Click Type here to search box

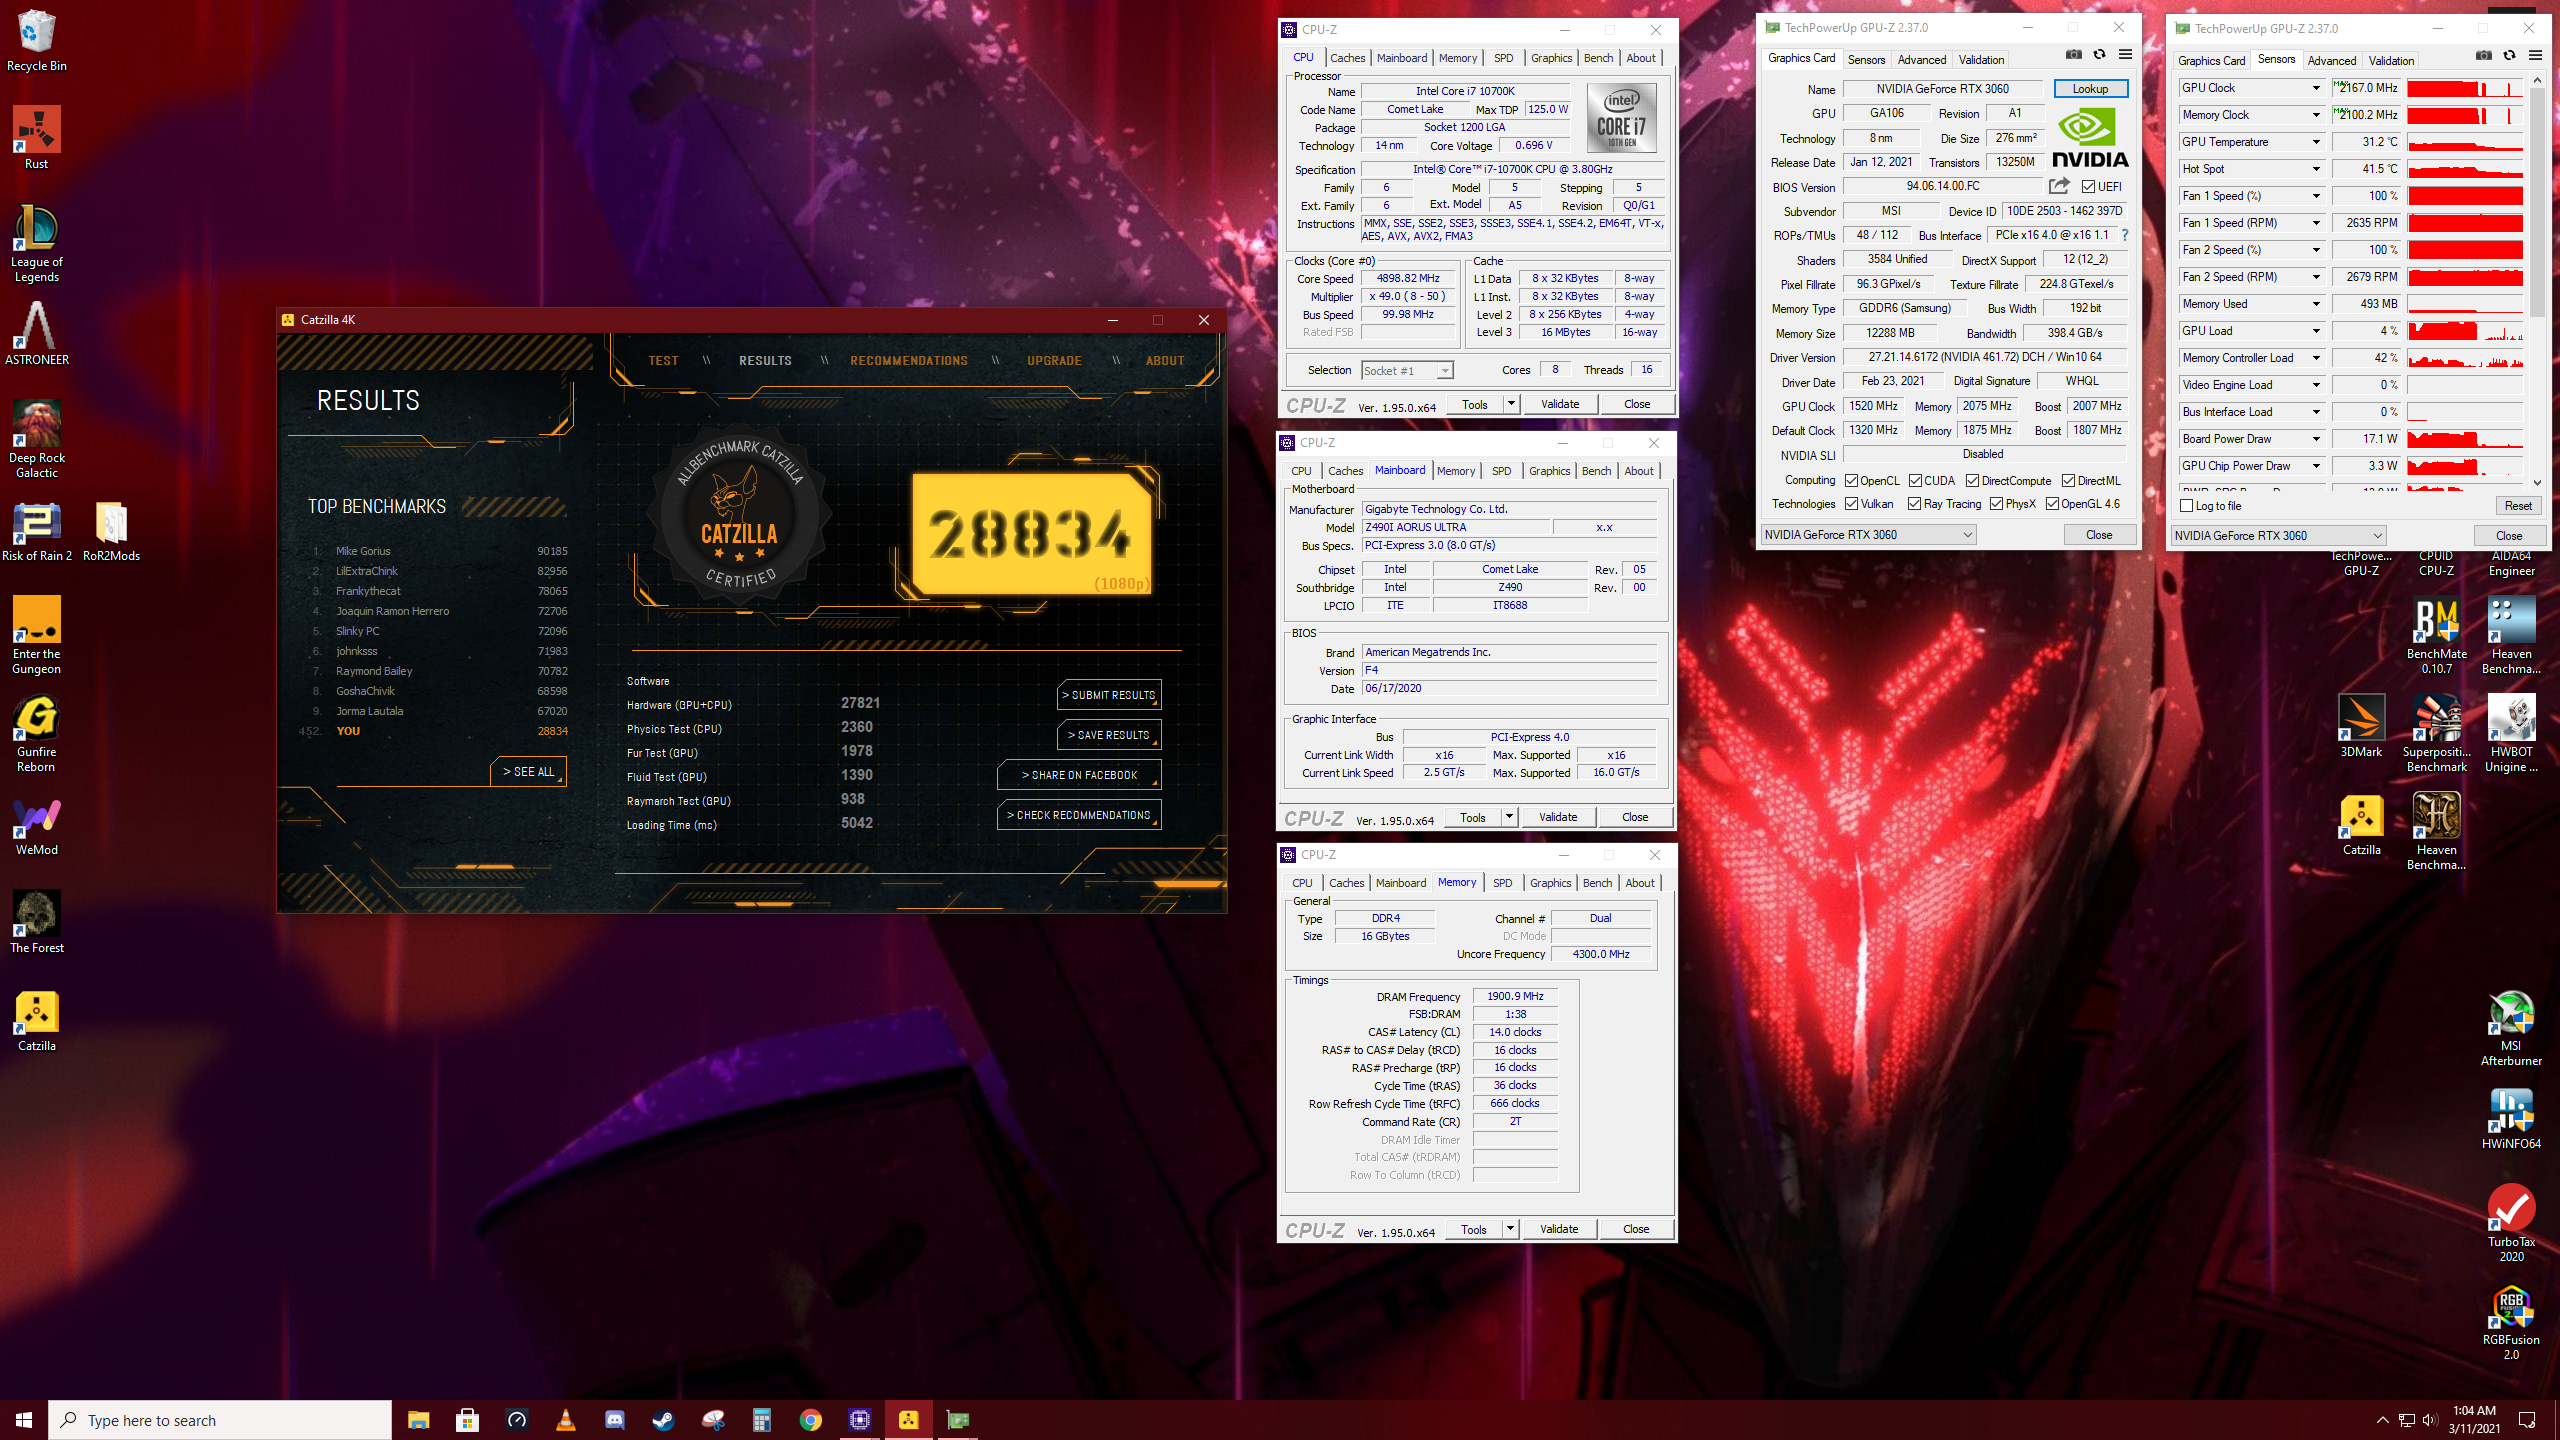pos(220,1420)
